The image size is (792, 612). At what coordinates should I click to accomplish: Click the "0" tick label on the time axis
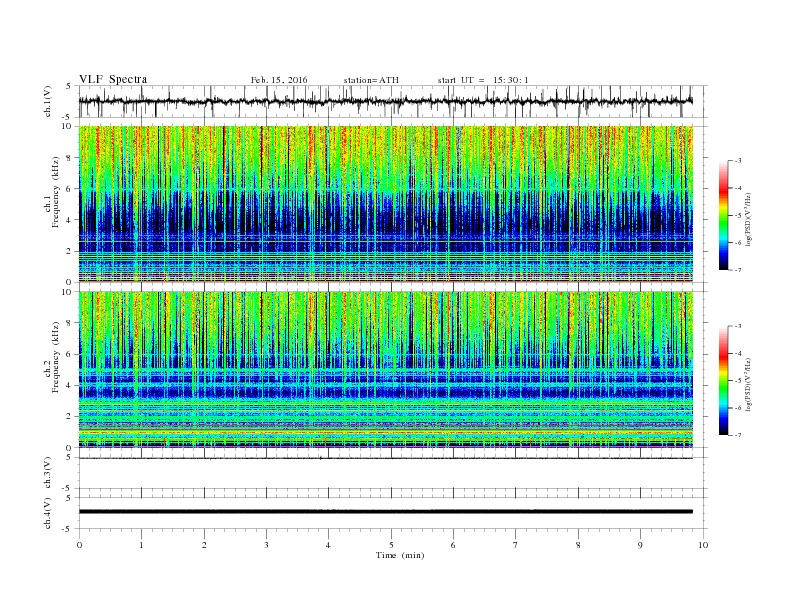(79, 545)
